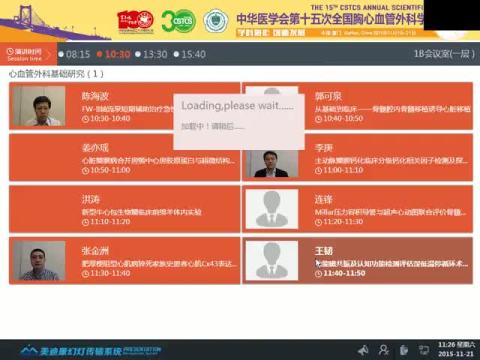This screenshot has height=360, width=480.
Task: Open the talk title in the 10:40-10:50 card
Action: coord(393,109)
